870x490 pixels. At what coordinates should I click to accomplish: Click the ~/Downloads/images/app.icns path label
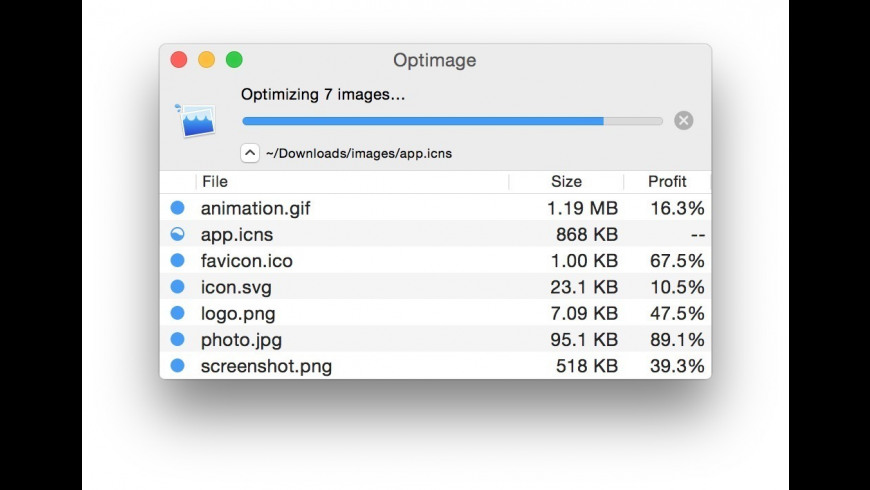pyautogui.click(x=358, y=154)
